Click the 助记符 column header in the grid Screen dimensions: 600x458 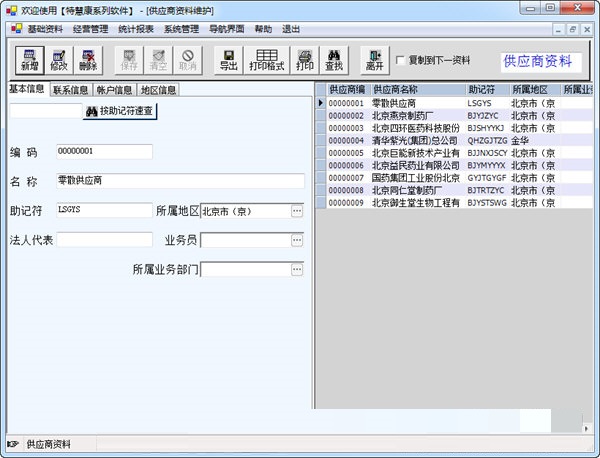(x=487, y=90)
